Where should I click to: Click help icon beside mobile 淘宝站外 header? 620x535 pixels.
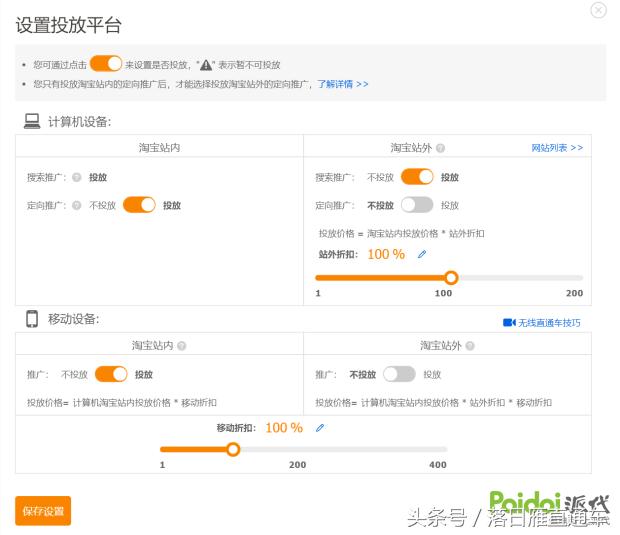[470, 346]
